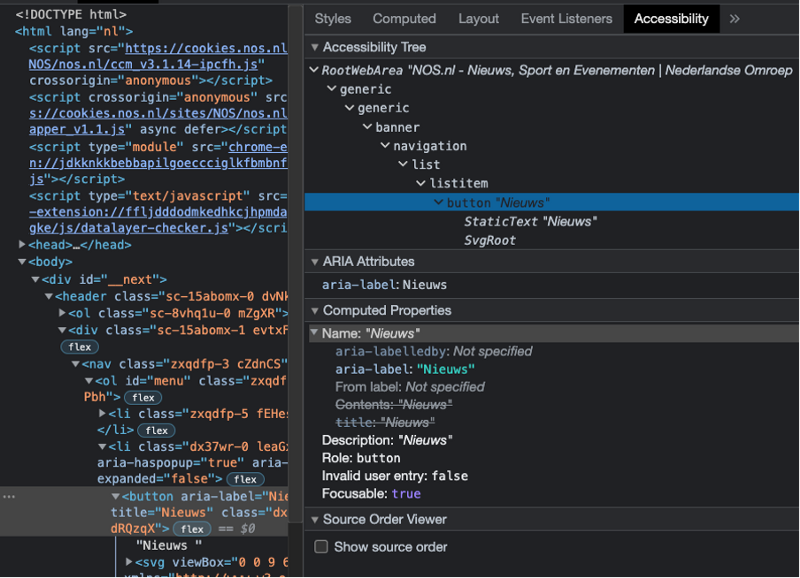Enable the Show source order checkbox

(321, 547)
